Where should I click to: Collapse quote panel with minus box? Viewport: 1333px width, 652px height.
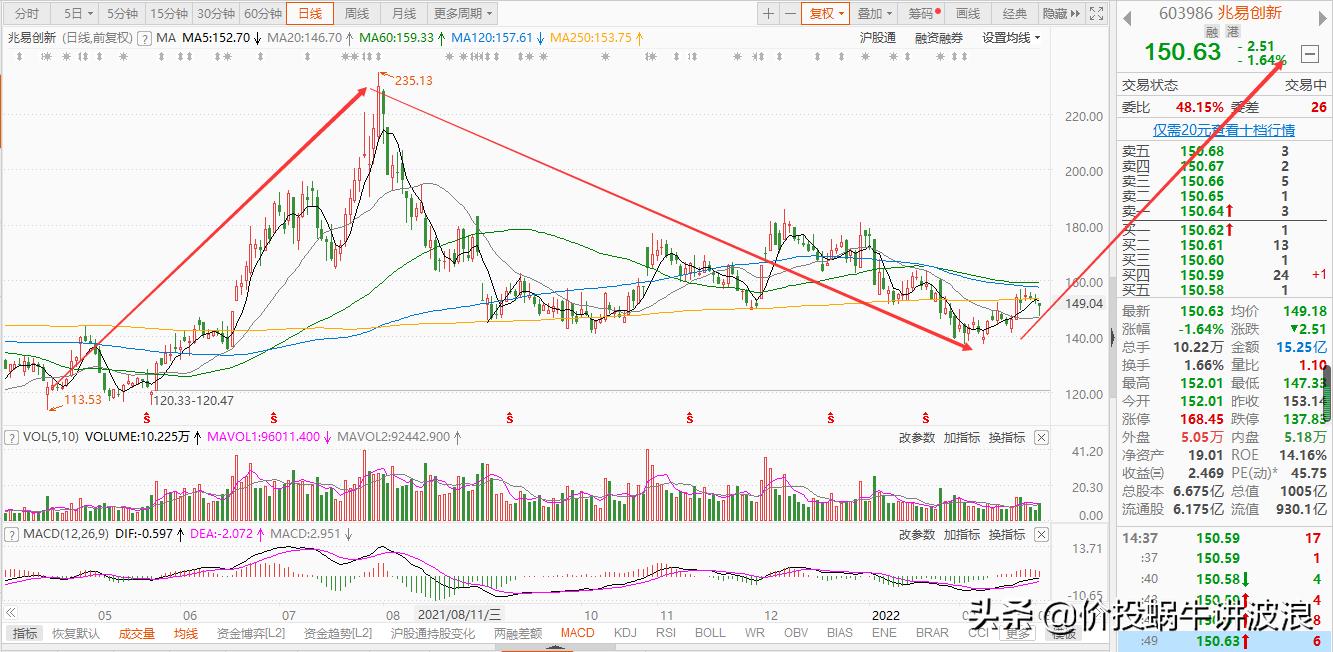tap(1310, 52)
